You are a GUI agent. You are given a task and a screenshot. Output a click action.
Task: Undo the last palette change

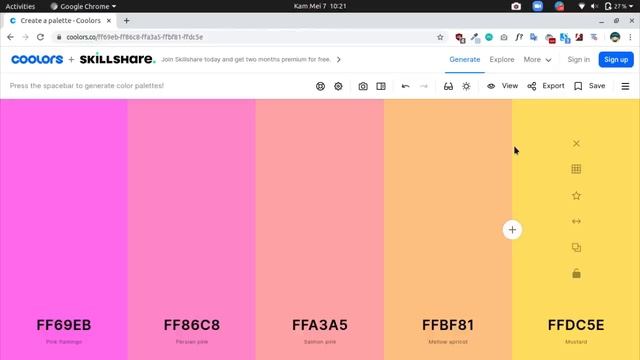[405, 86]
